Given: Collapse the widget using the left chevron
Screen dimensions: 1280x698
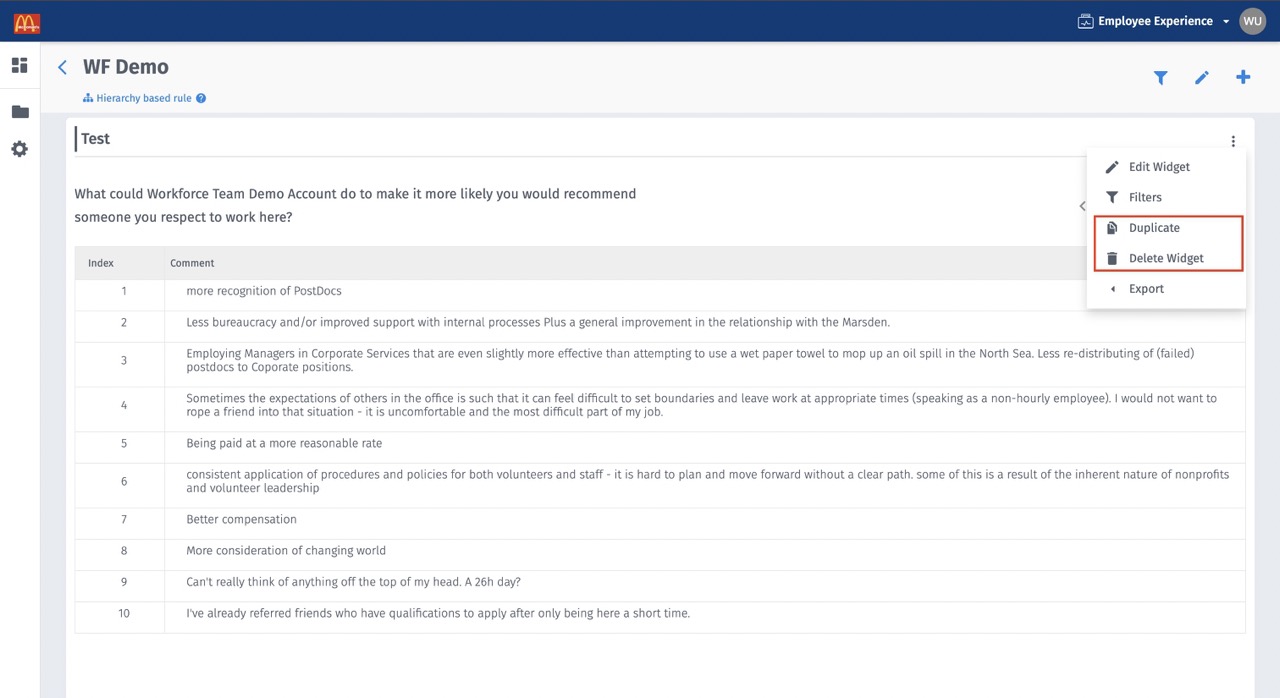Looking at the screenshot, I should tap(1082, 205).
